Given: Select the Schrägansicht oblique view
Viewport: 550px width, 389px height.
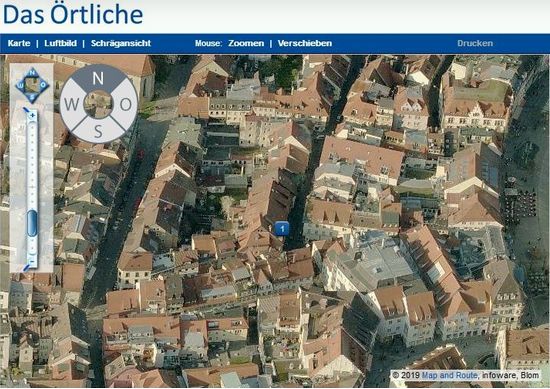Looking at the screenshot, I should pyautogui.click(x=121, y=43).
